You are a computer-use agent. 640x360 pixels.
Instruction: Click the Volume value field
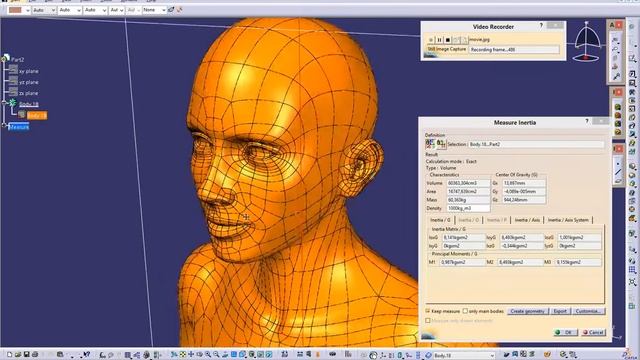click(x=468, y=183)
